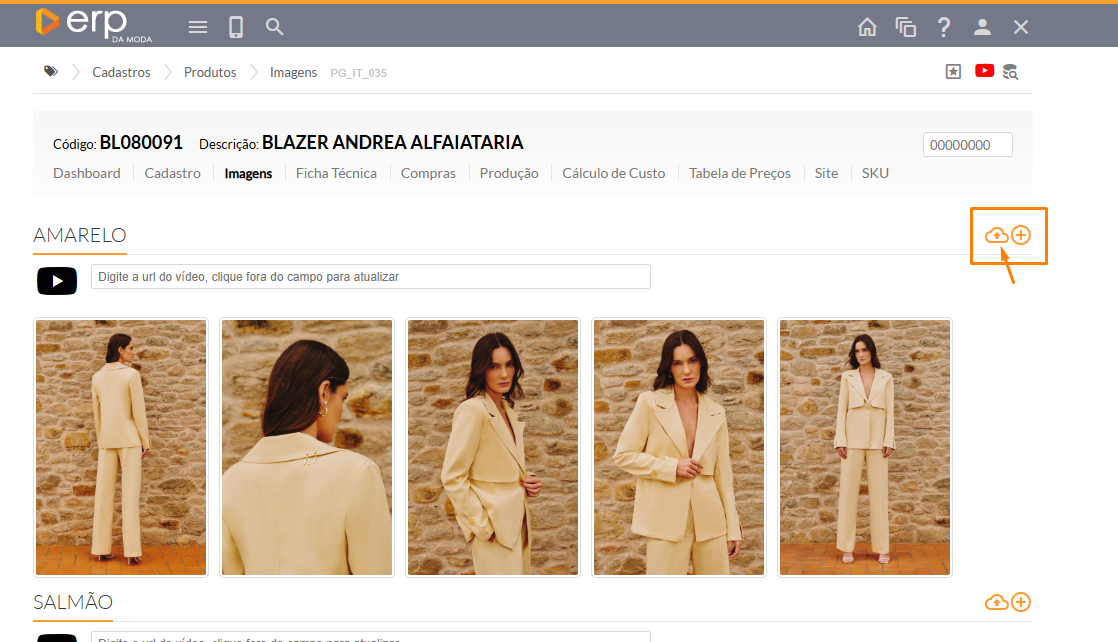Upload images to SALMÃO via cloud icon
This screenshot has width=1118, height=642.
click(x=996, y=602)
